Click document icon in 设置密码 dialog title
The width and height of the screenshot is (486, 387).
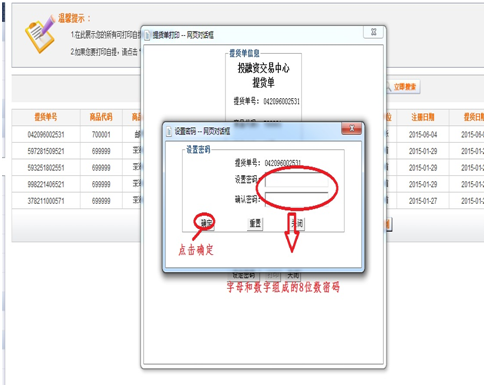[169, 131]
